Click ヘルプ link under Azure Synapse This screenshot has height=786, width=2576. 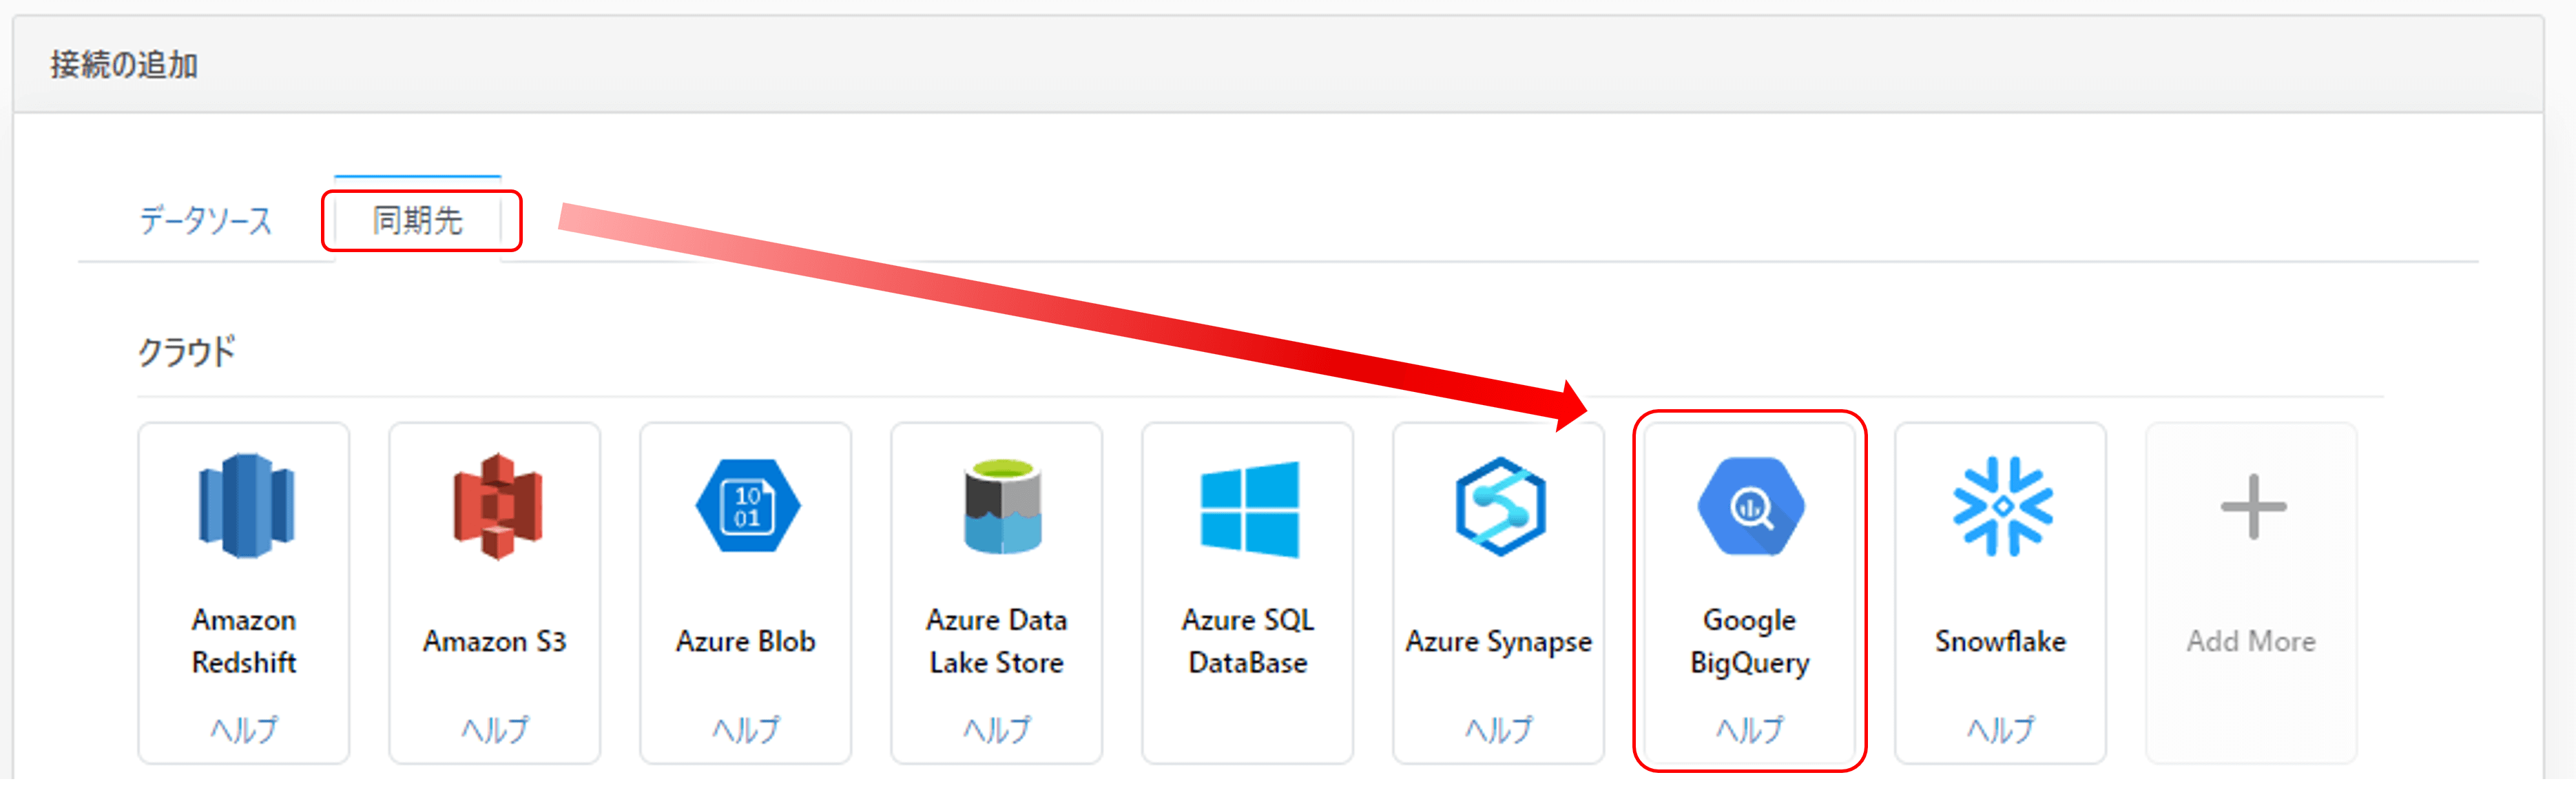(x=1499, y=729)
